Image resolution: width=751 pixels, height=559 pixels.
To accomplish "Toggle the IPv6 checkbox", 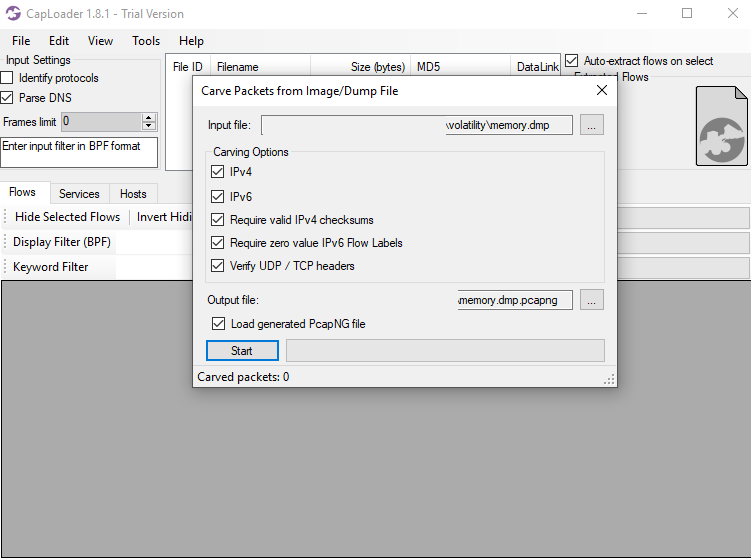I will (x=218, y=197).
